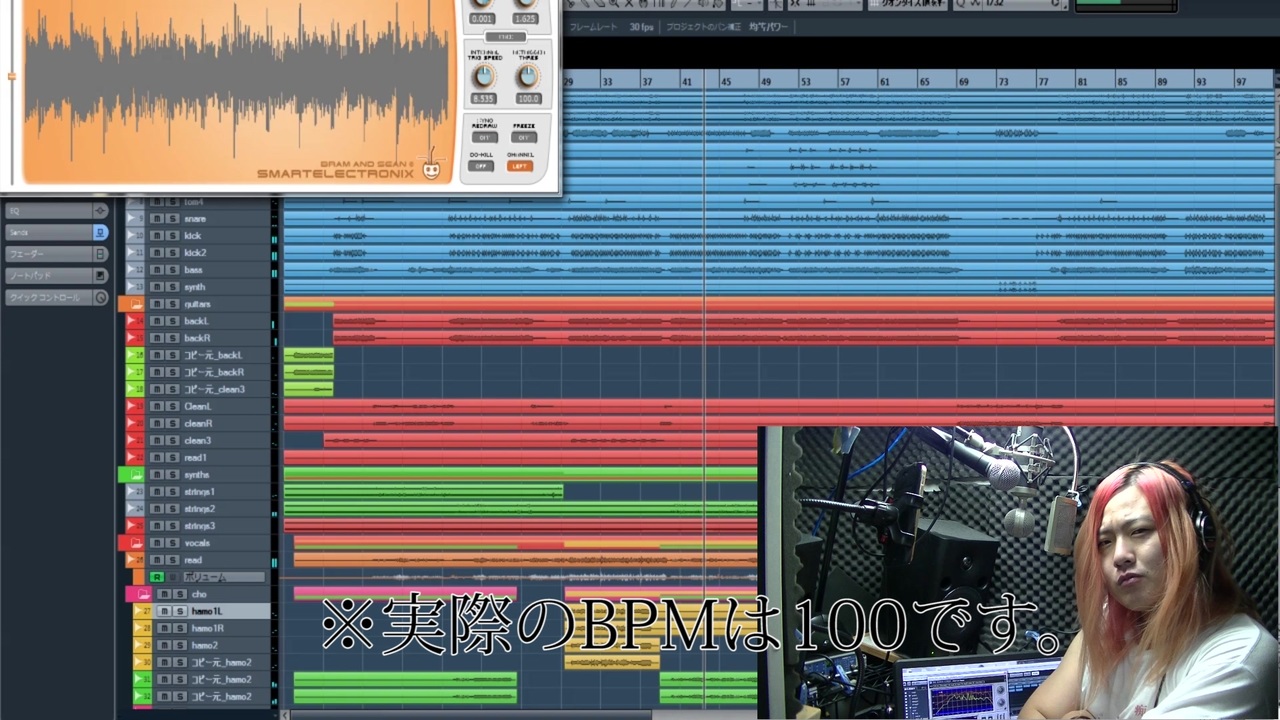Expand the クイックコントロール inspector section
The height and width of the screenshot is (720, 1280).
coord(55,297)
